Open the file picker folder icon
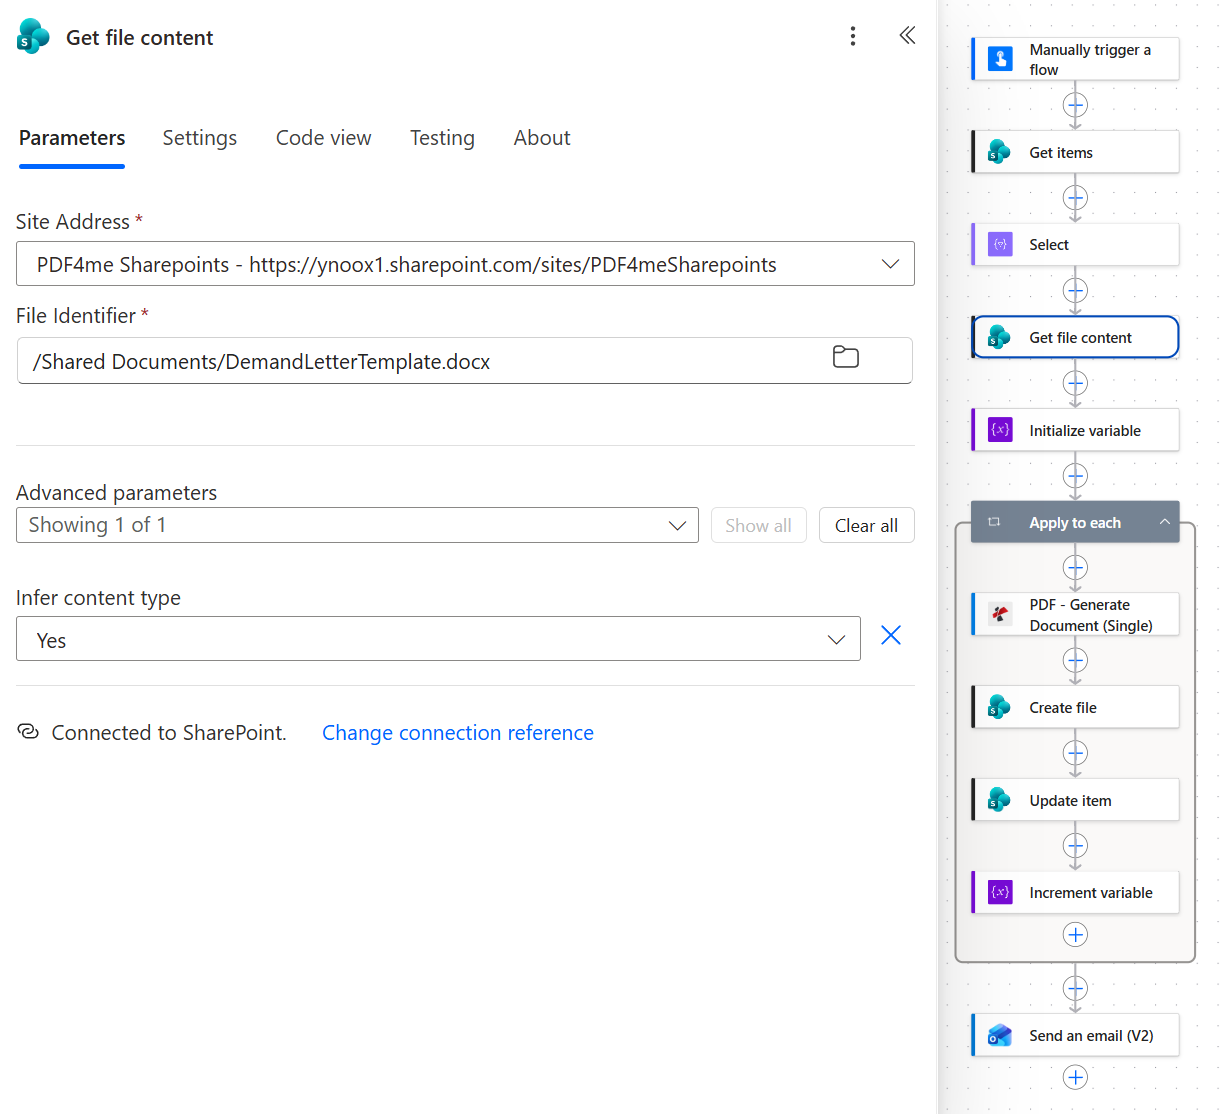 [x=846, y=357]
